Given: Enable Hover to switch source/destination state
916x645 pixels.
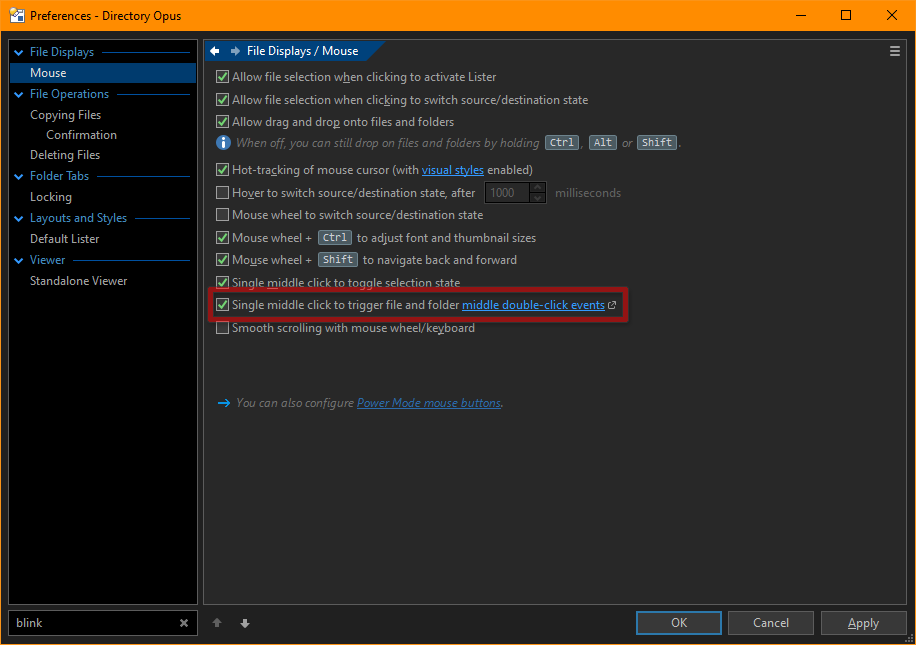Looking at the screenshot, I should pyautogui.click(x=223, y=192).
